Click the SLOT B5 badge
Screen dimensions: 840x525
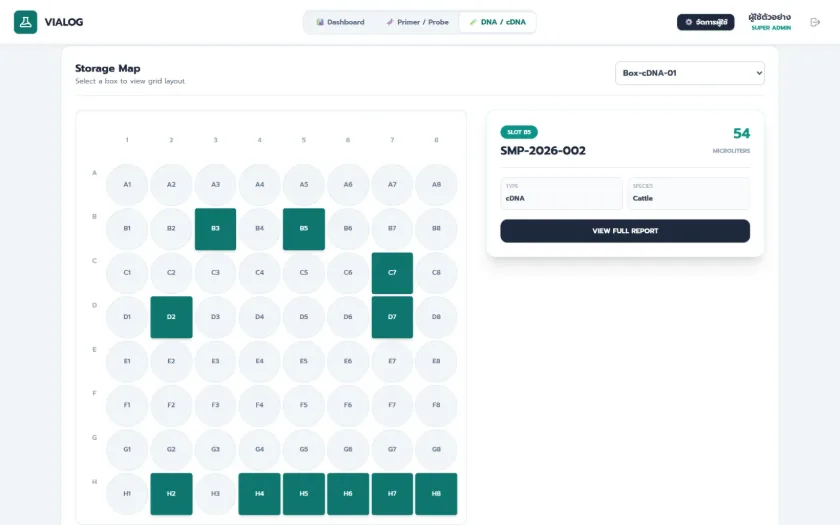(519, 132)
